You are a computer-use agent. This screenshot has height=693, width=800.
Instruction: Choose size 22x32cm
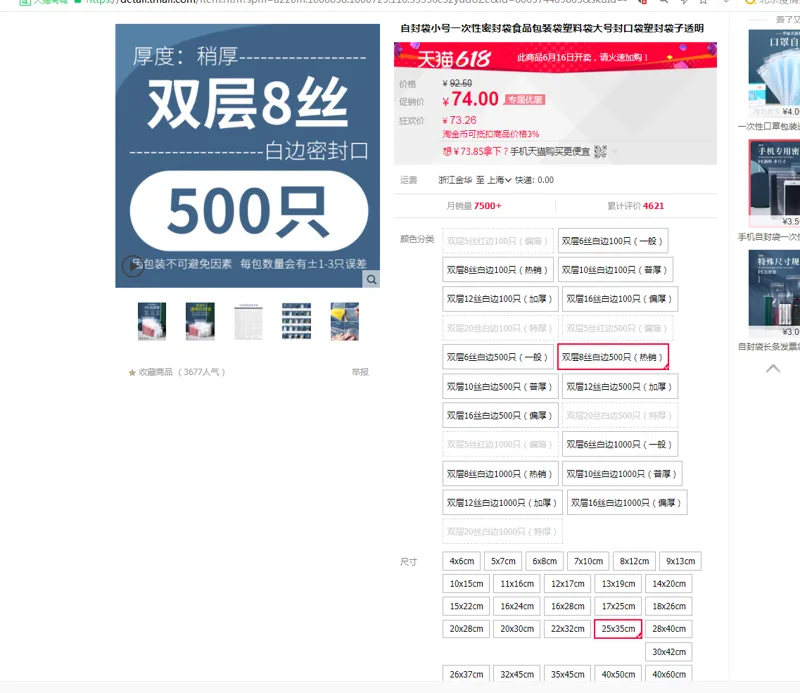tap(567, 629)
